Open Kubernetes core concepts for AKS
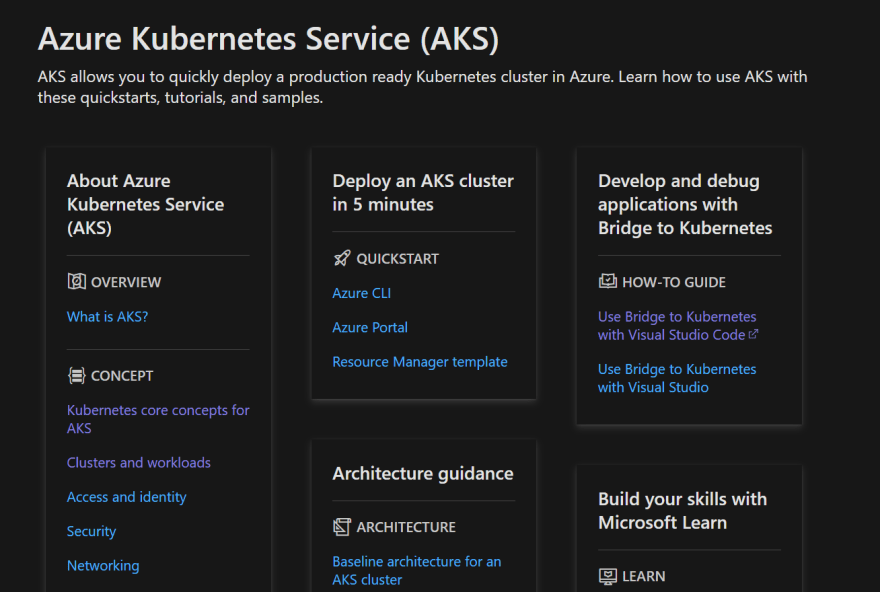The image size is (880, 592). tap(158, 419)
